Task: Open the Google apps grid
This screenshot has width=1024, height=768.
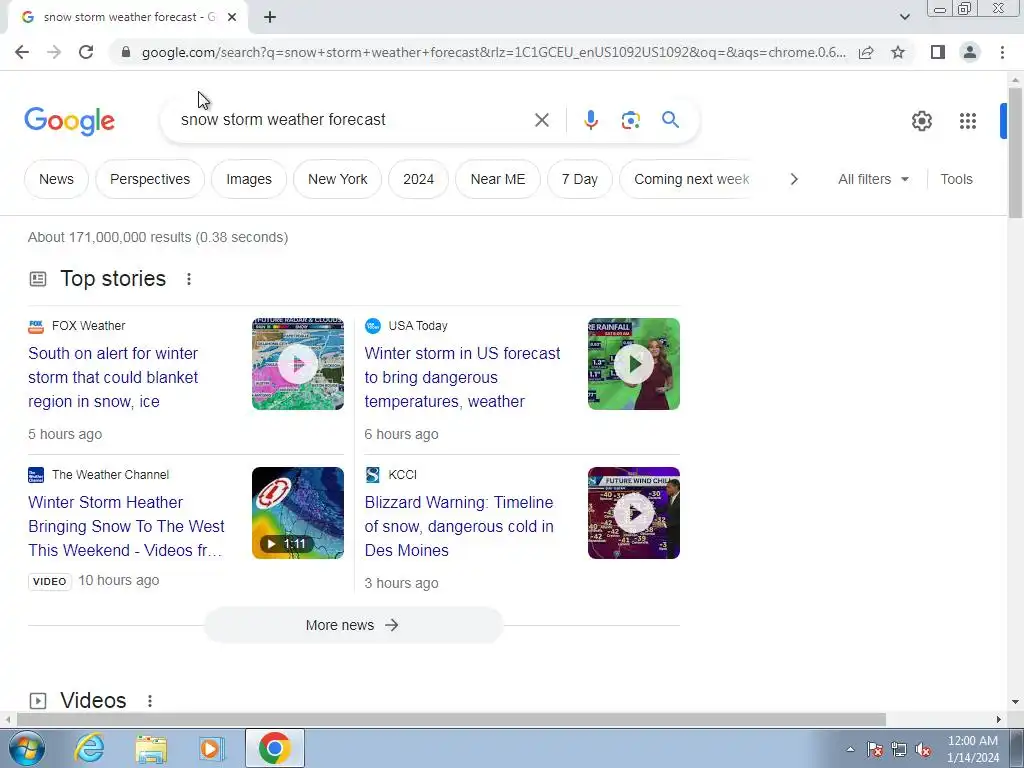Action: [968, 121]
